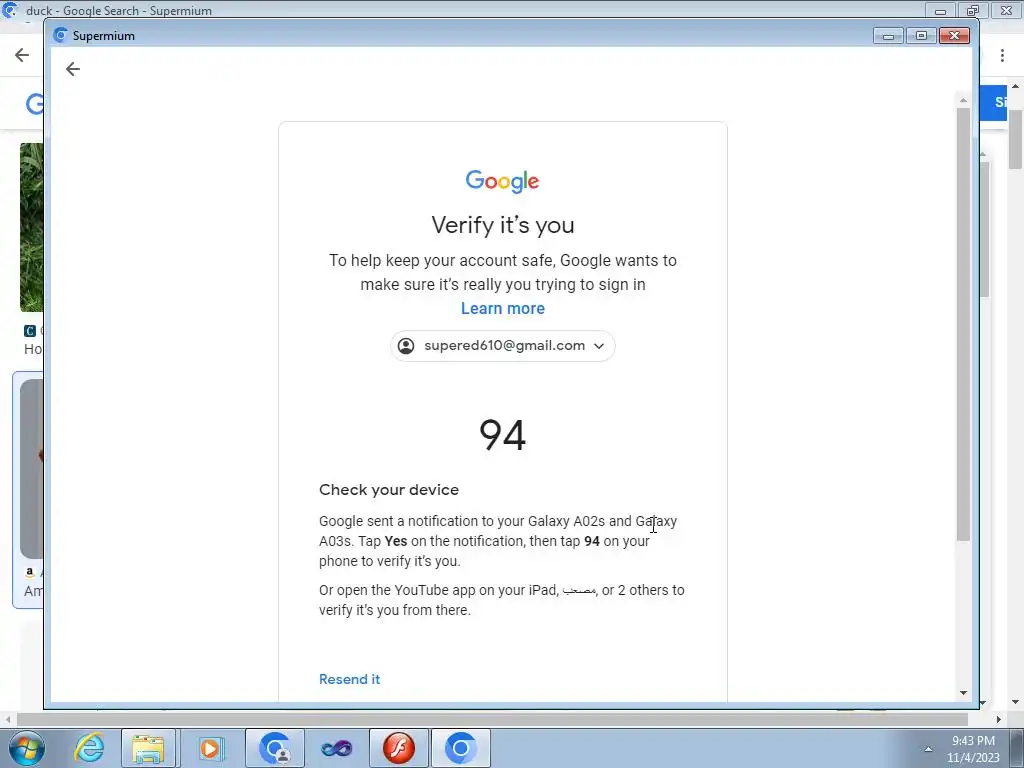The height and width of the screenshot is (768, 1024).
Task: Click the back arrow in the background browser window
Action: 22,55
